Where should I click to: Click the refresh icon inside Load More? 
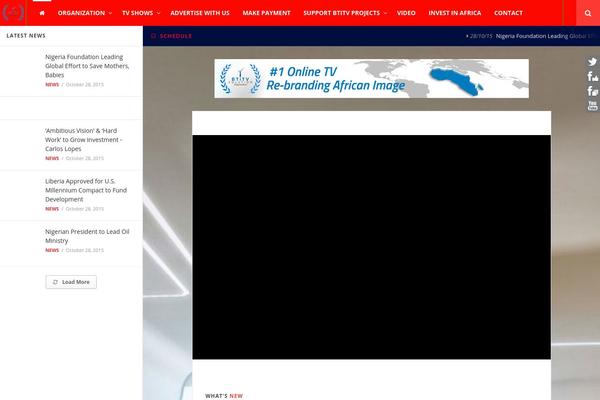coord(55,282)
